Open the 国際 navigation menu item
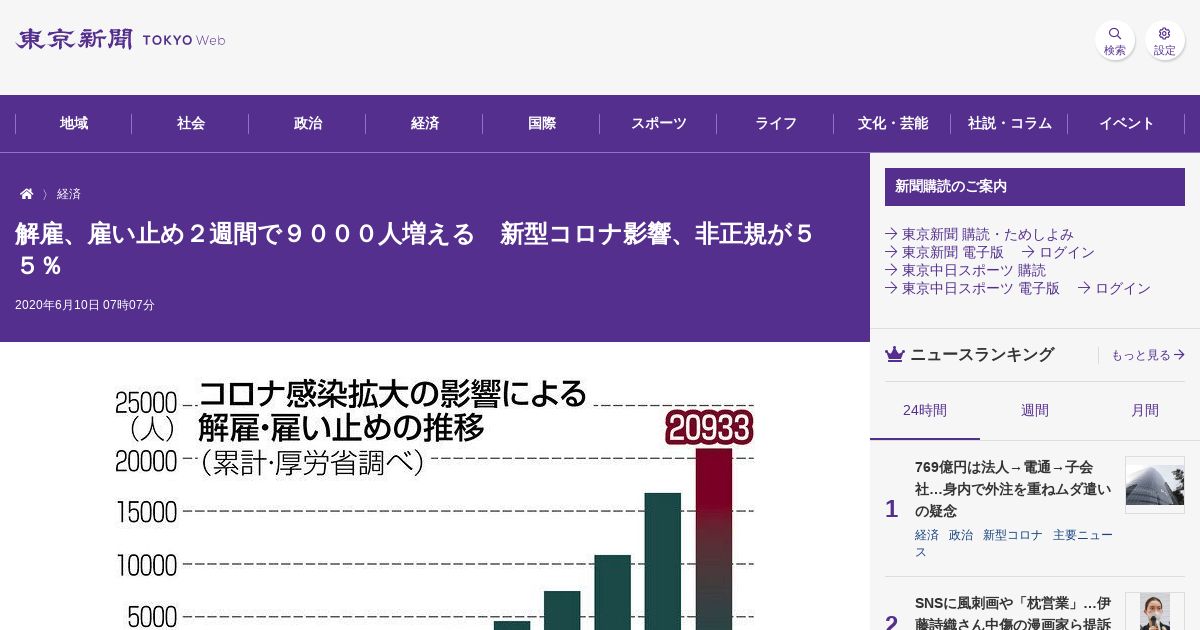This screenshot has width=1200, height=630. (x=542, y=124)
